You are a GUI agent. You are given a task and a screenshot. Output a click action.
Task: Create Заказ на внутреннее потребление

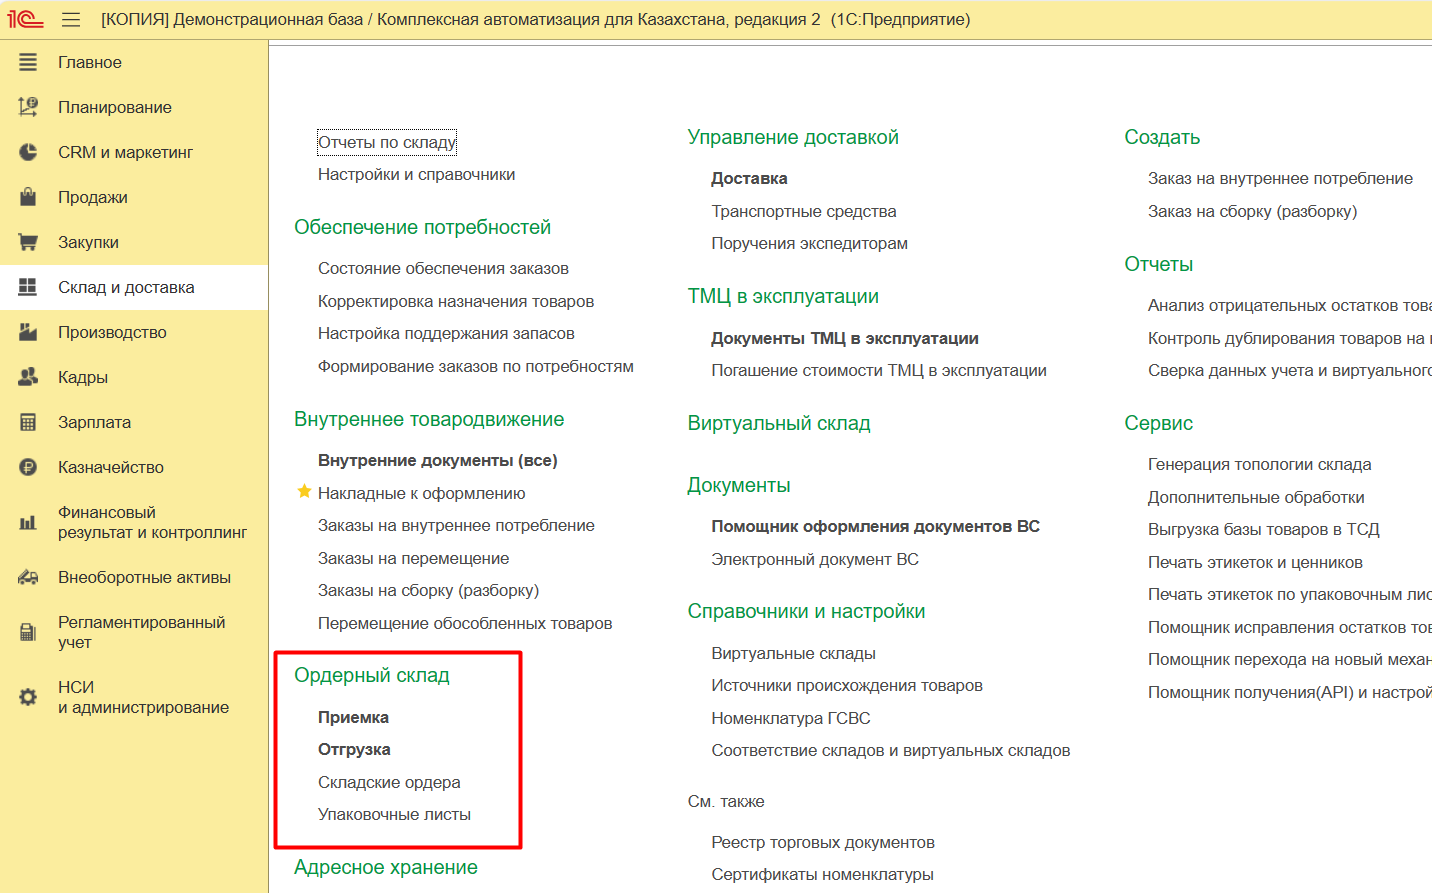[1280, 178]
